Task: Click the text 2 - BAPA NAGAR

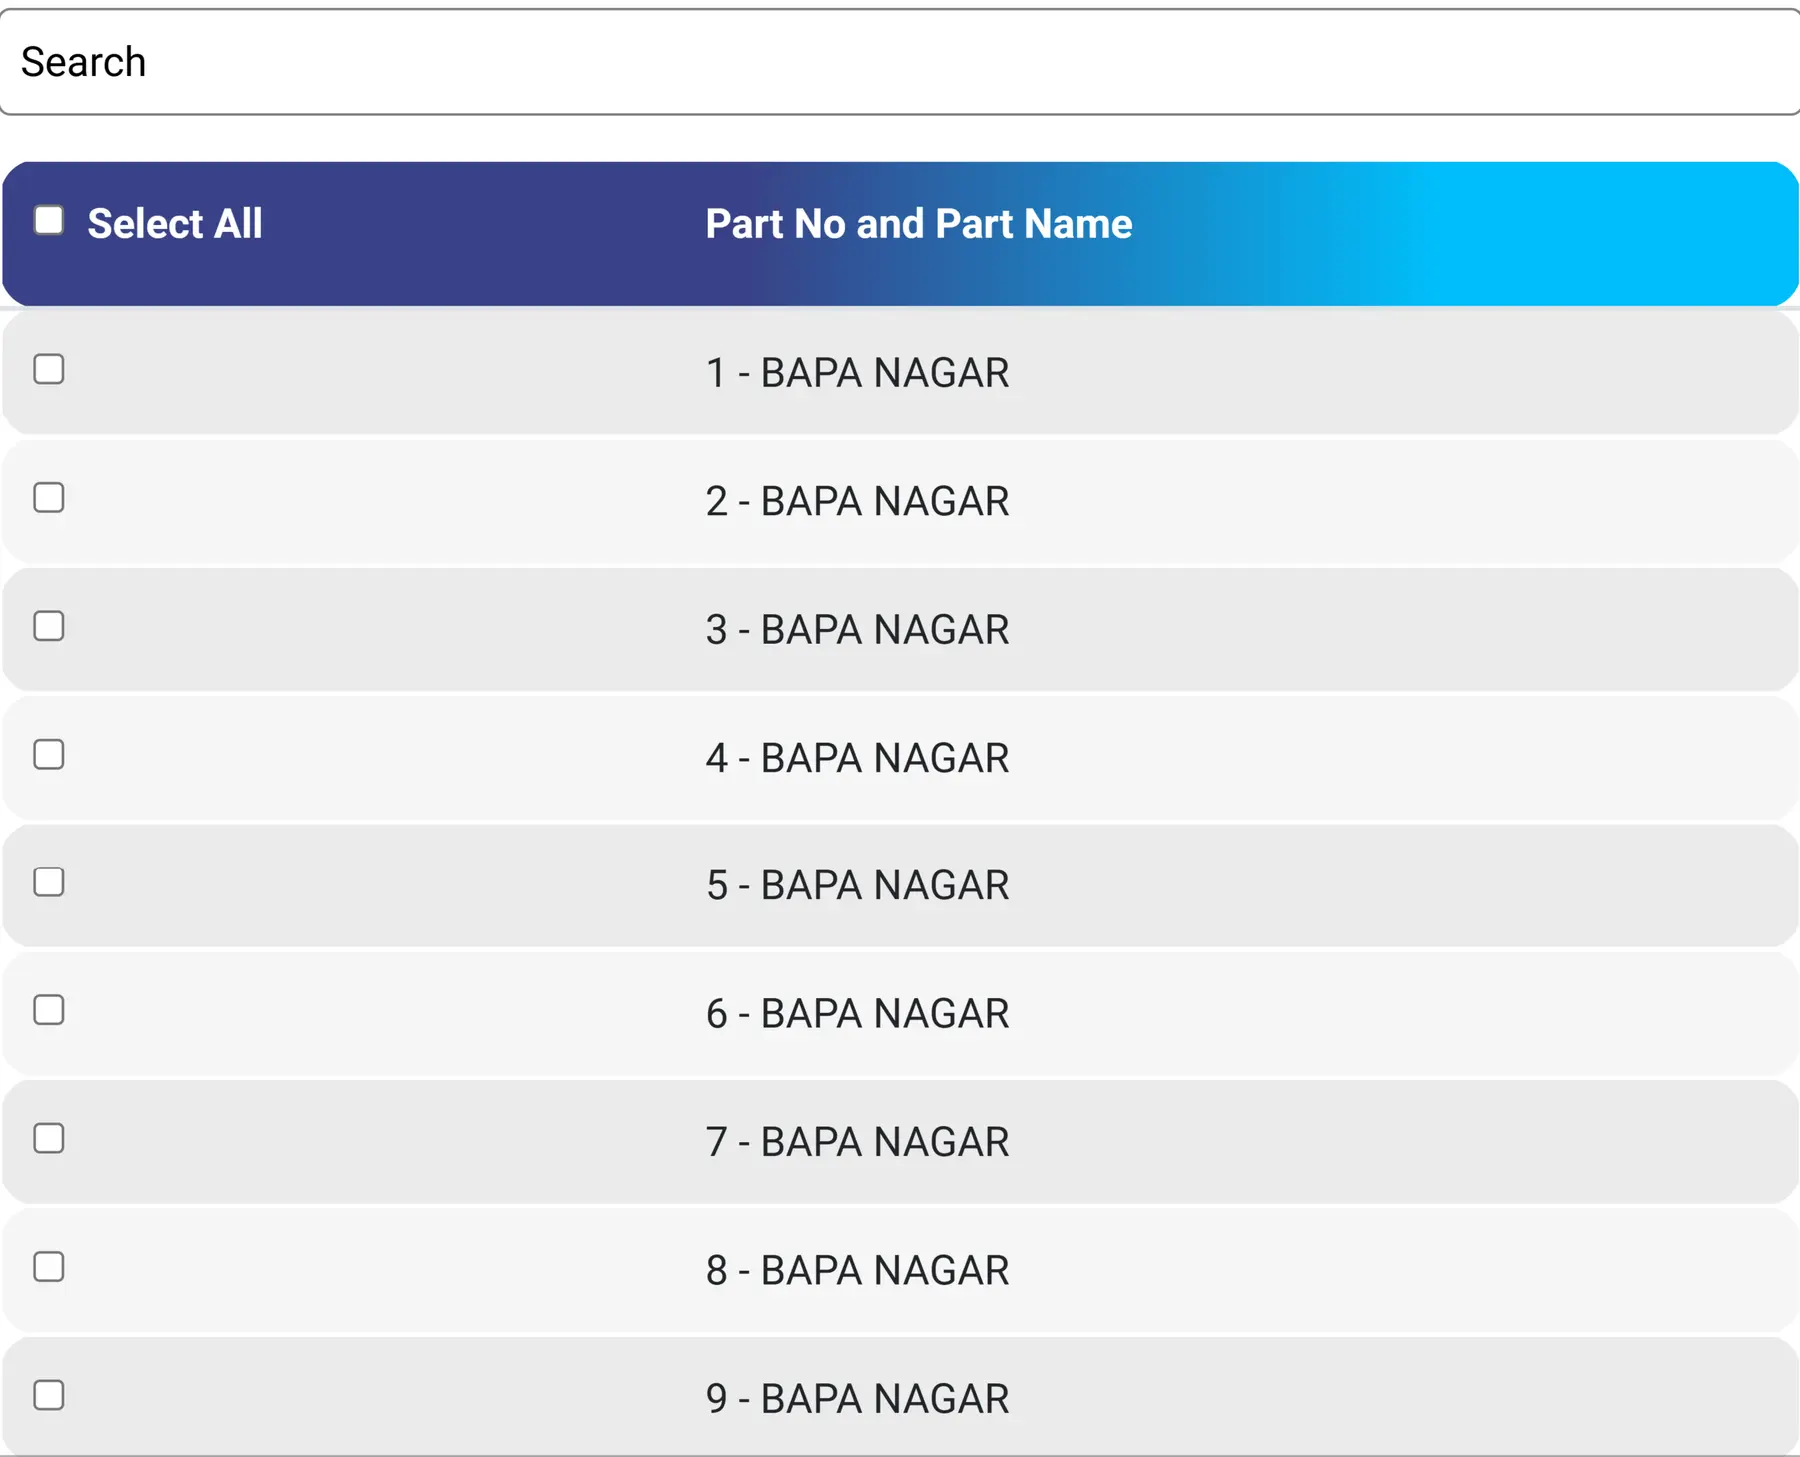Action: (x=858, y=501)
